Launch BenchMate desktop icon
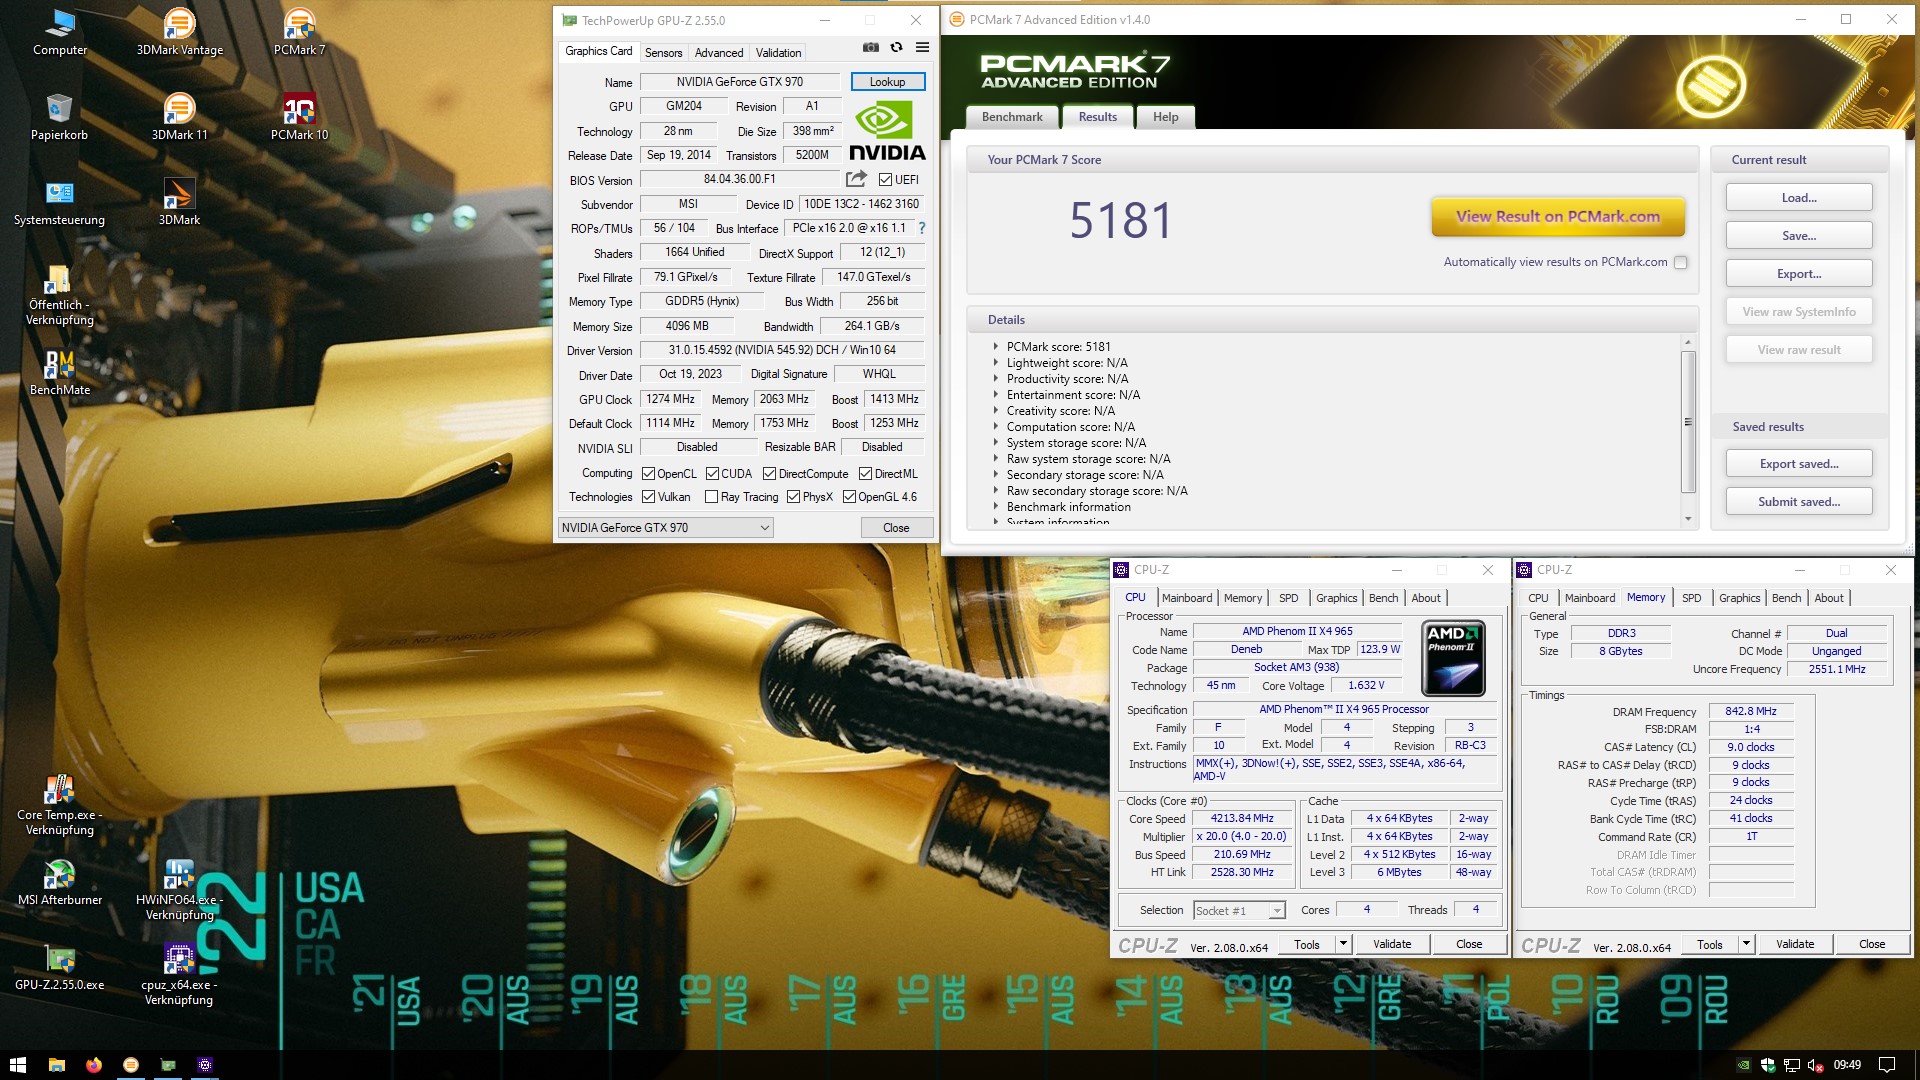 click(x=59, y=372)
